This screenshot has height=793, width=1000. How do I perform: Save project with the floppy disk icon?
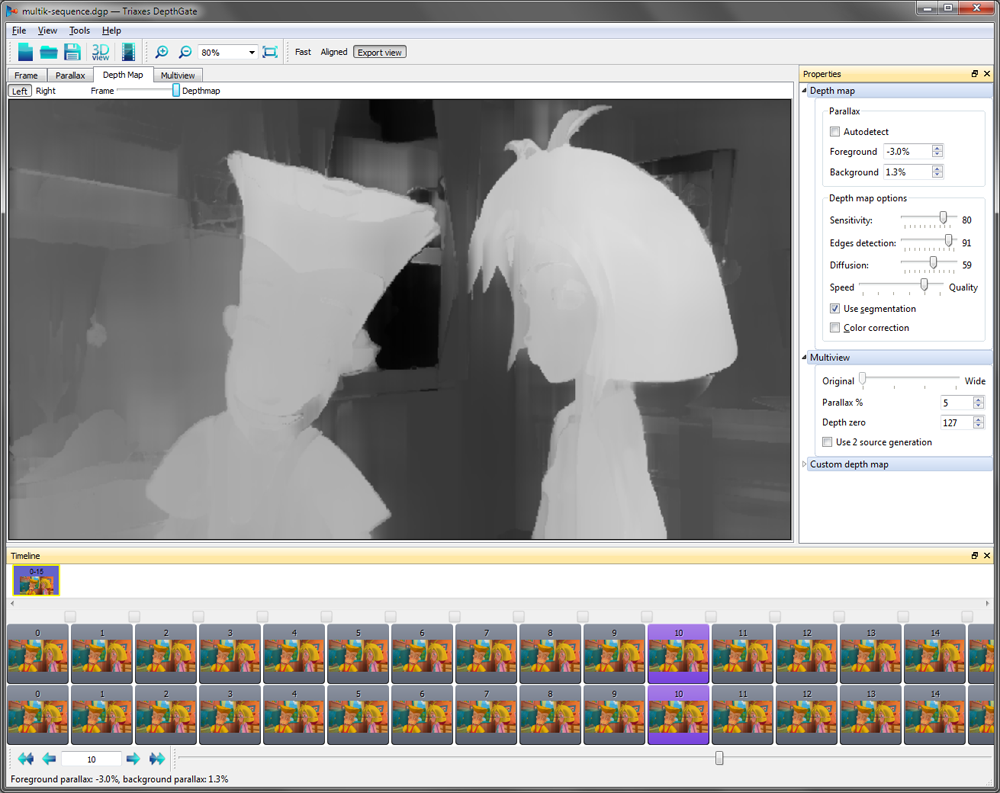click(73, 52)
